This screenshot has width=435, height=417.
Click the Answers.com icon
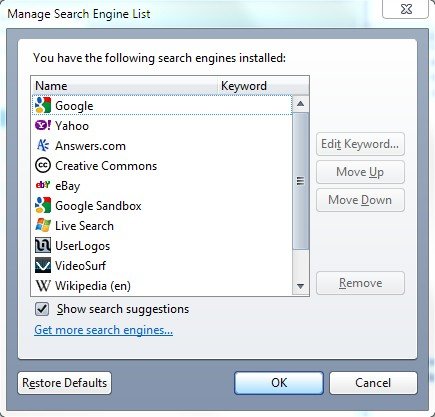tap(43, 145)
